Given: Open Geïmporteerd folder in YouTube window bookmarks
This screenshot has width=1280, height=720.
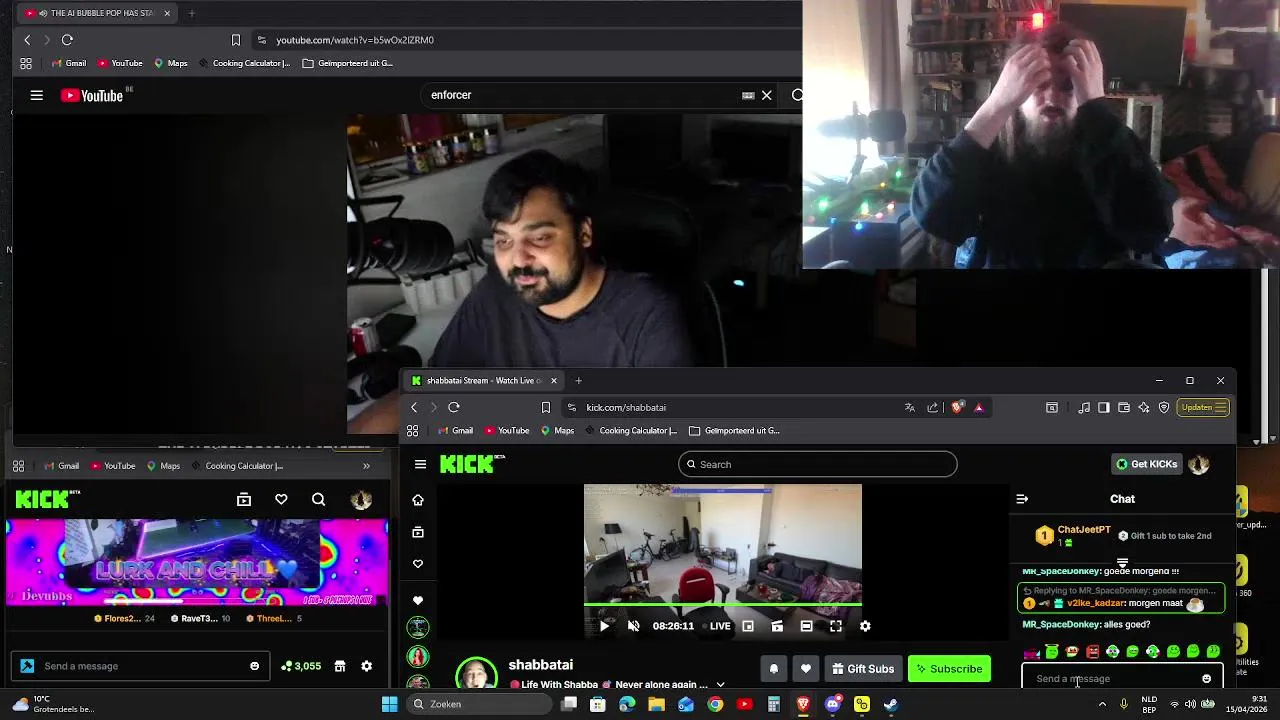Looking at the screenshot, I should (x=348, y=63).
